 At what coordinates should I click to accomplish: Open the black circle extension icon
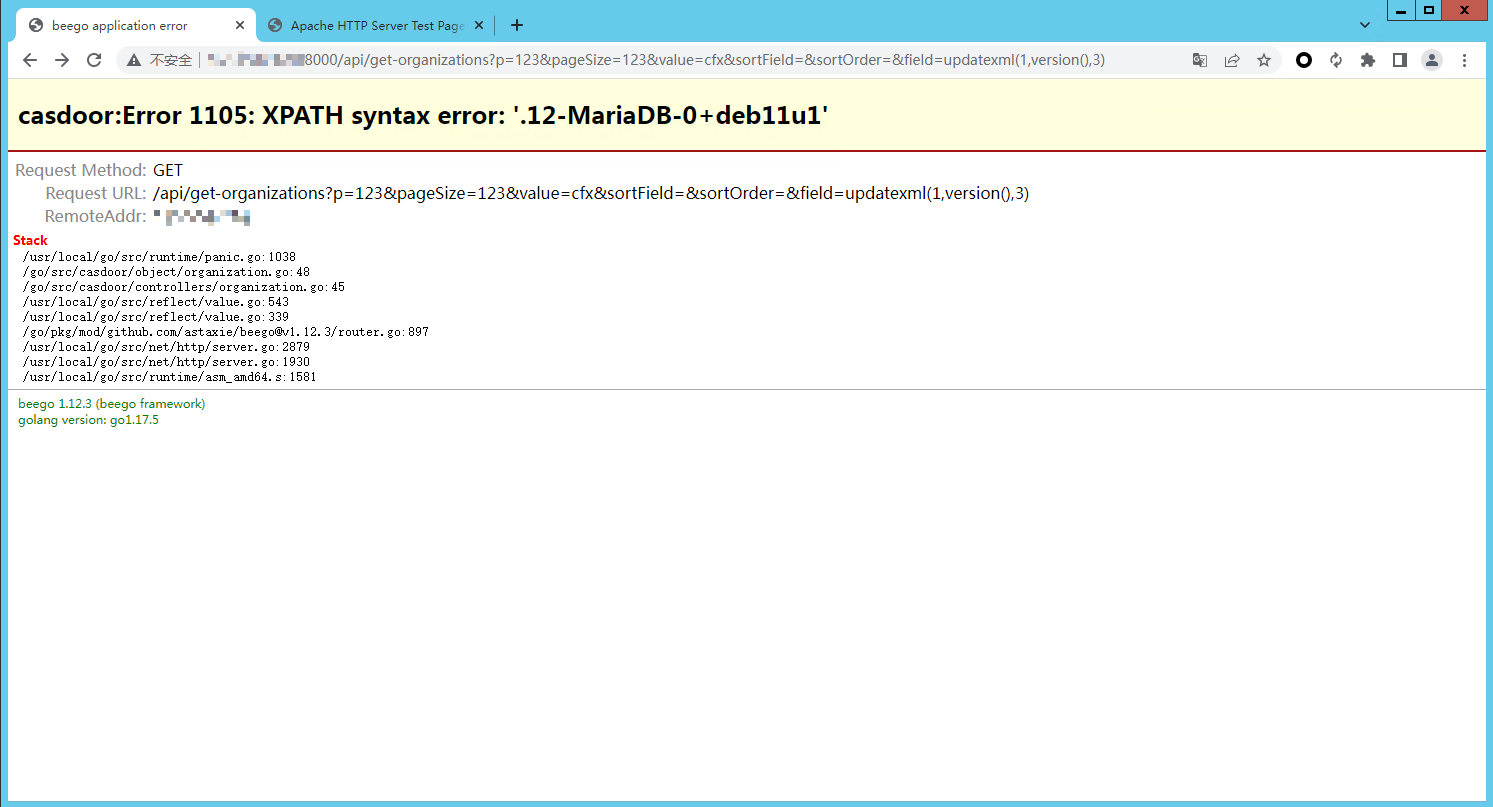[x=1304, y=60]
